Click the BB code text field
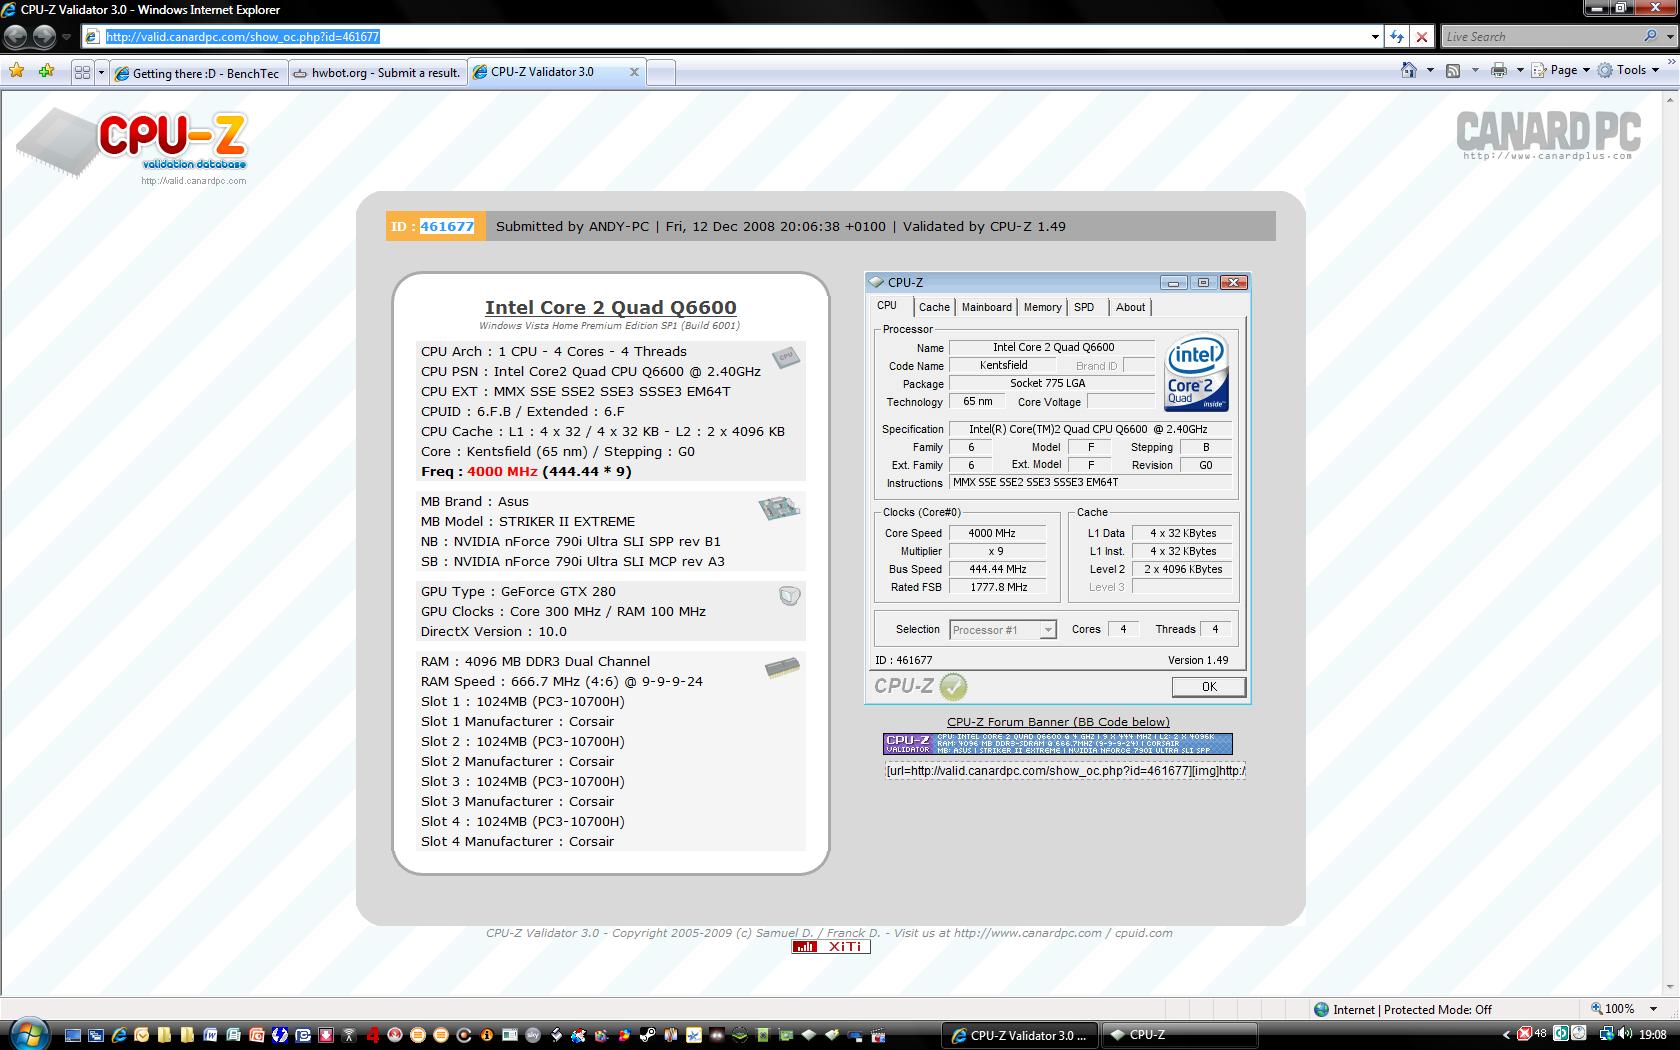This screenshot has height=1050, width=1680. 1065,770
